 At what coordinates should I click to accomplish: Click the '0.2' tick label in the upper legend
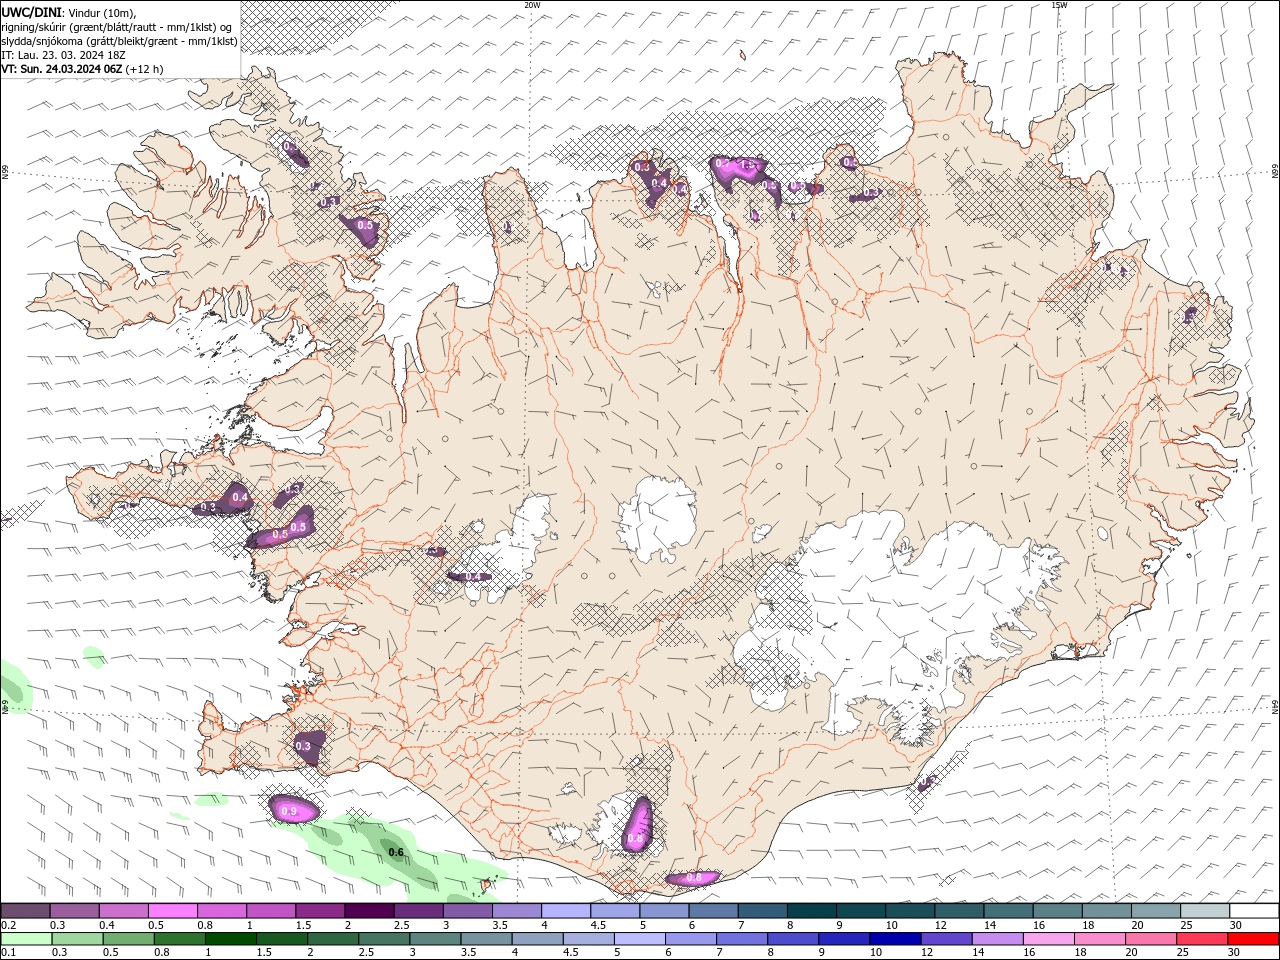click(8, 925)
